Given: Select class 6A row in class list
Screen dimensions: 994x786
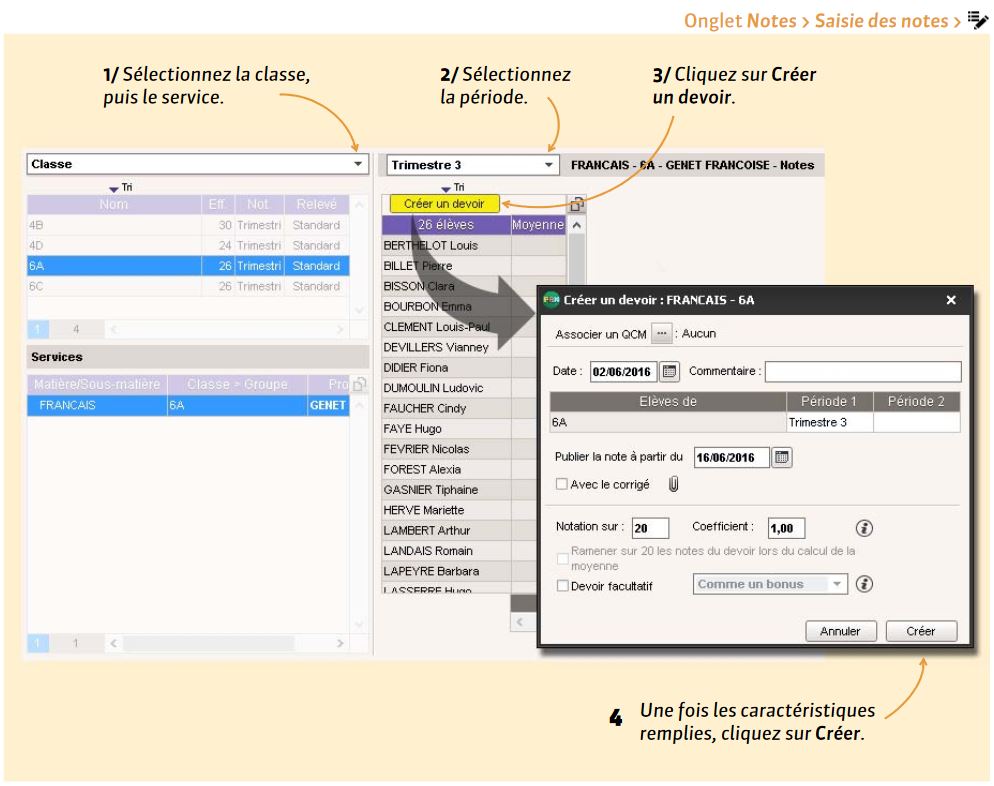Looking at the screenshot, I should pos(188,267).
